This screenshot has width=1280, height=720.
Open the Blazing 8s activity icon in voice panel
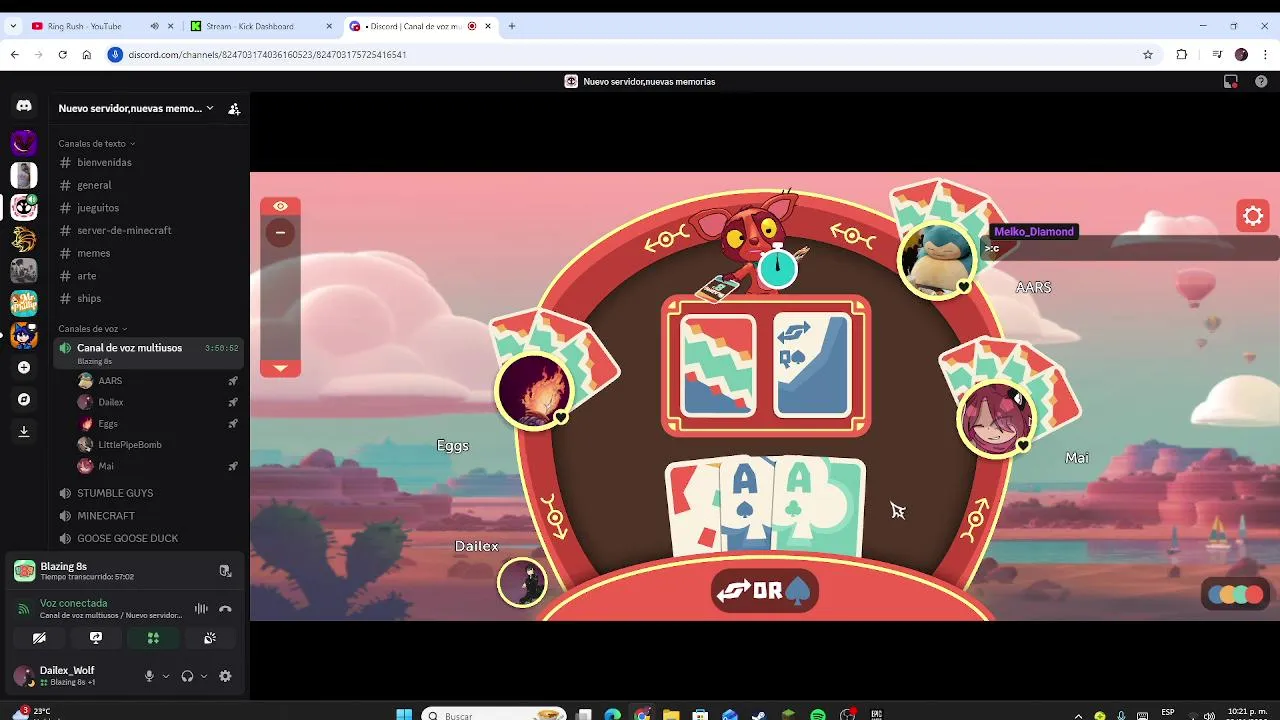(24, 570)
